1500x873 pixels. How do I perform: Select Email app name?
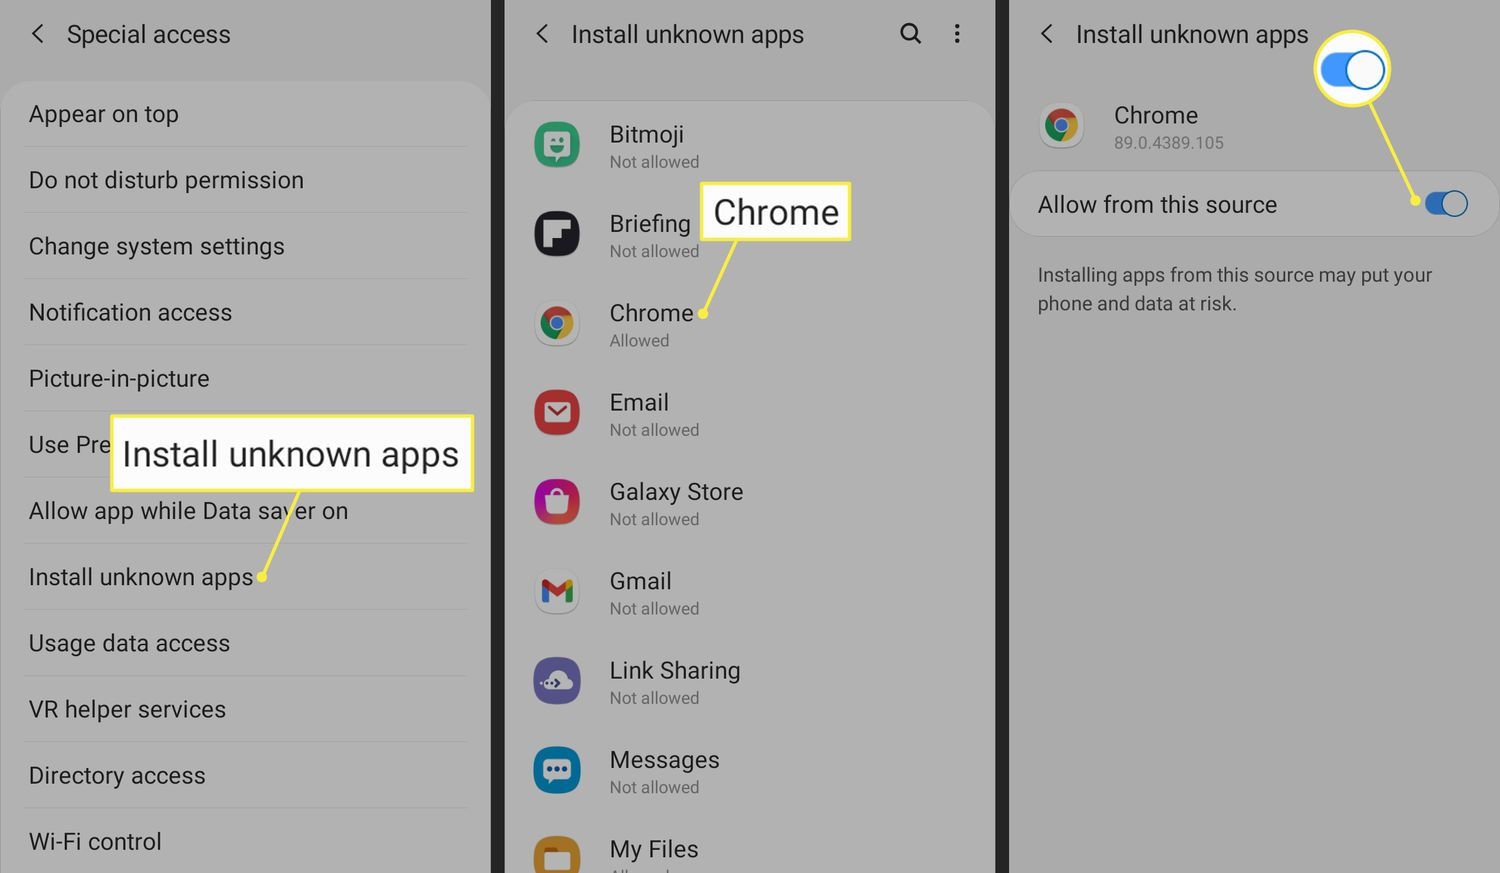point(639,402)
